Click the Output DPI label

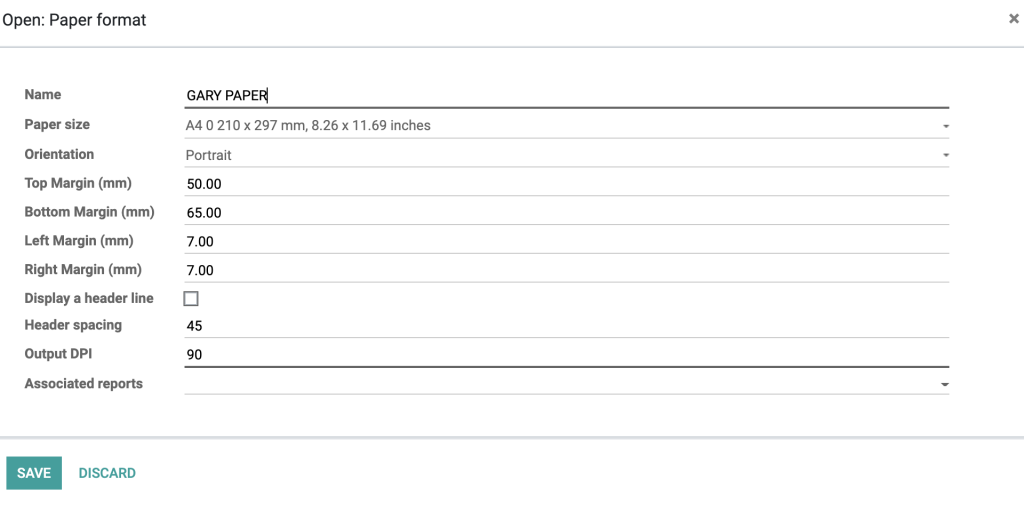click(54, 353)
